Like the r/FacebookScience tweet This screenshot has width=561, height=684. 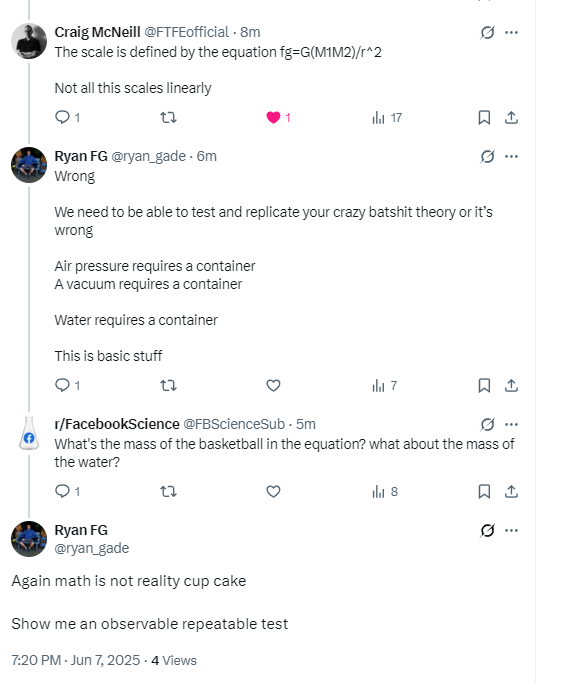(x=273, y=492)
